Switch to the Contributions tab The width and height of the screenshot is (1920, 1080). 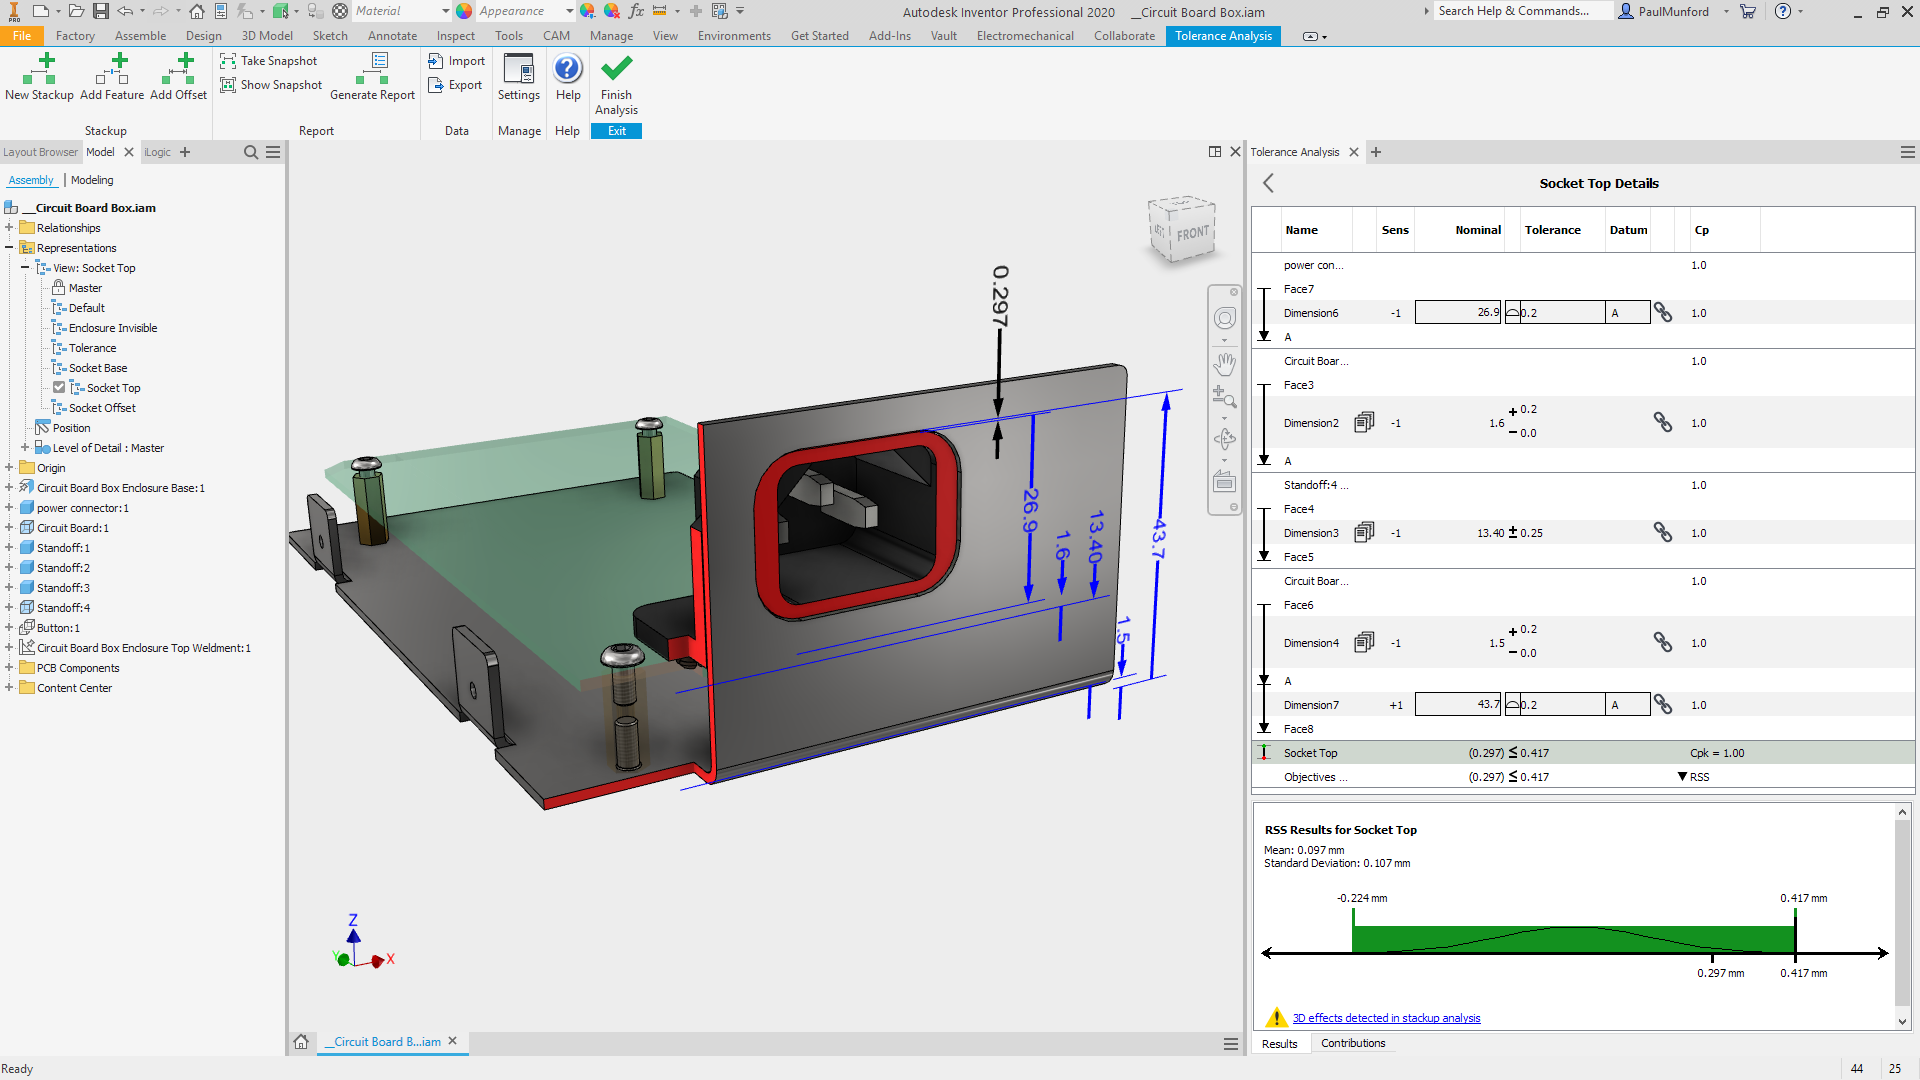1353,1043
